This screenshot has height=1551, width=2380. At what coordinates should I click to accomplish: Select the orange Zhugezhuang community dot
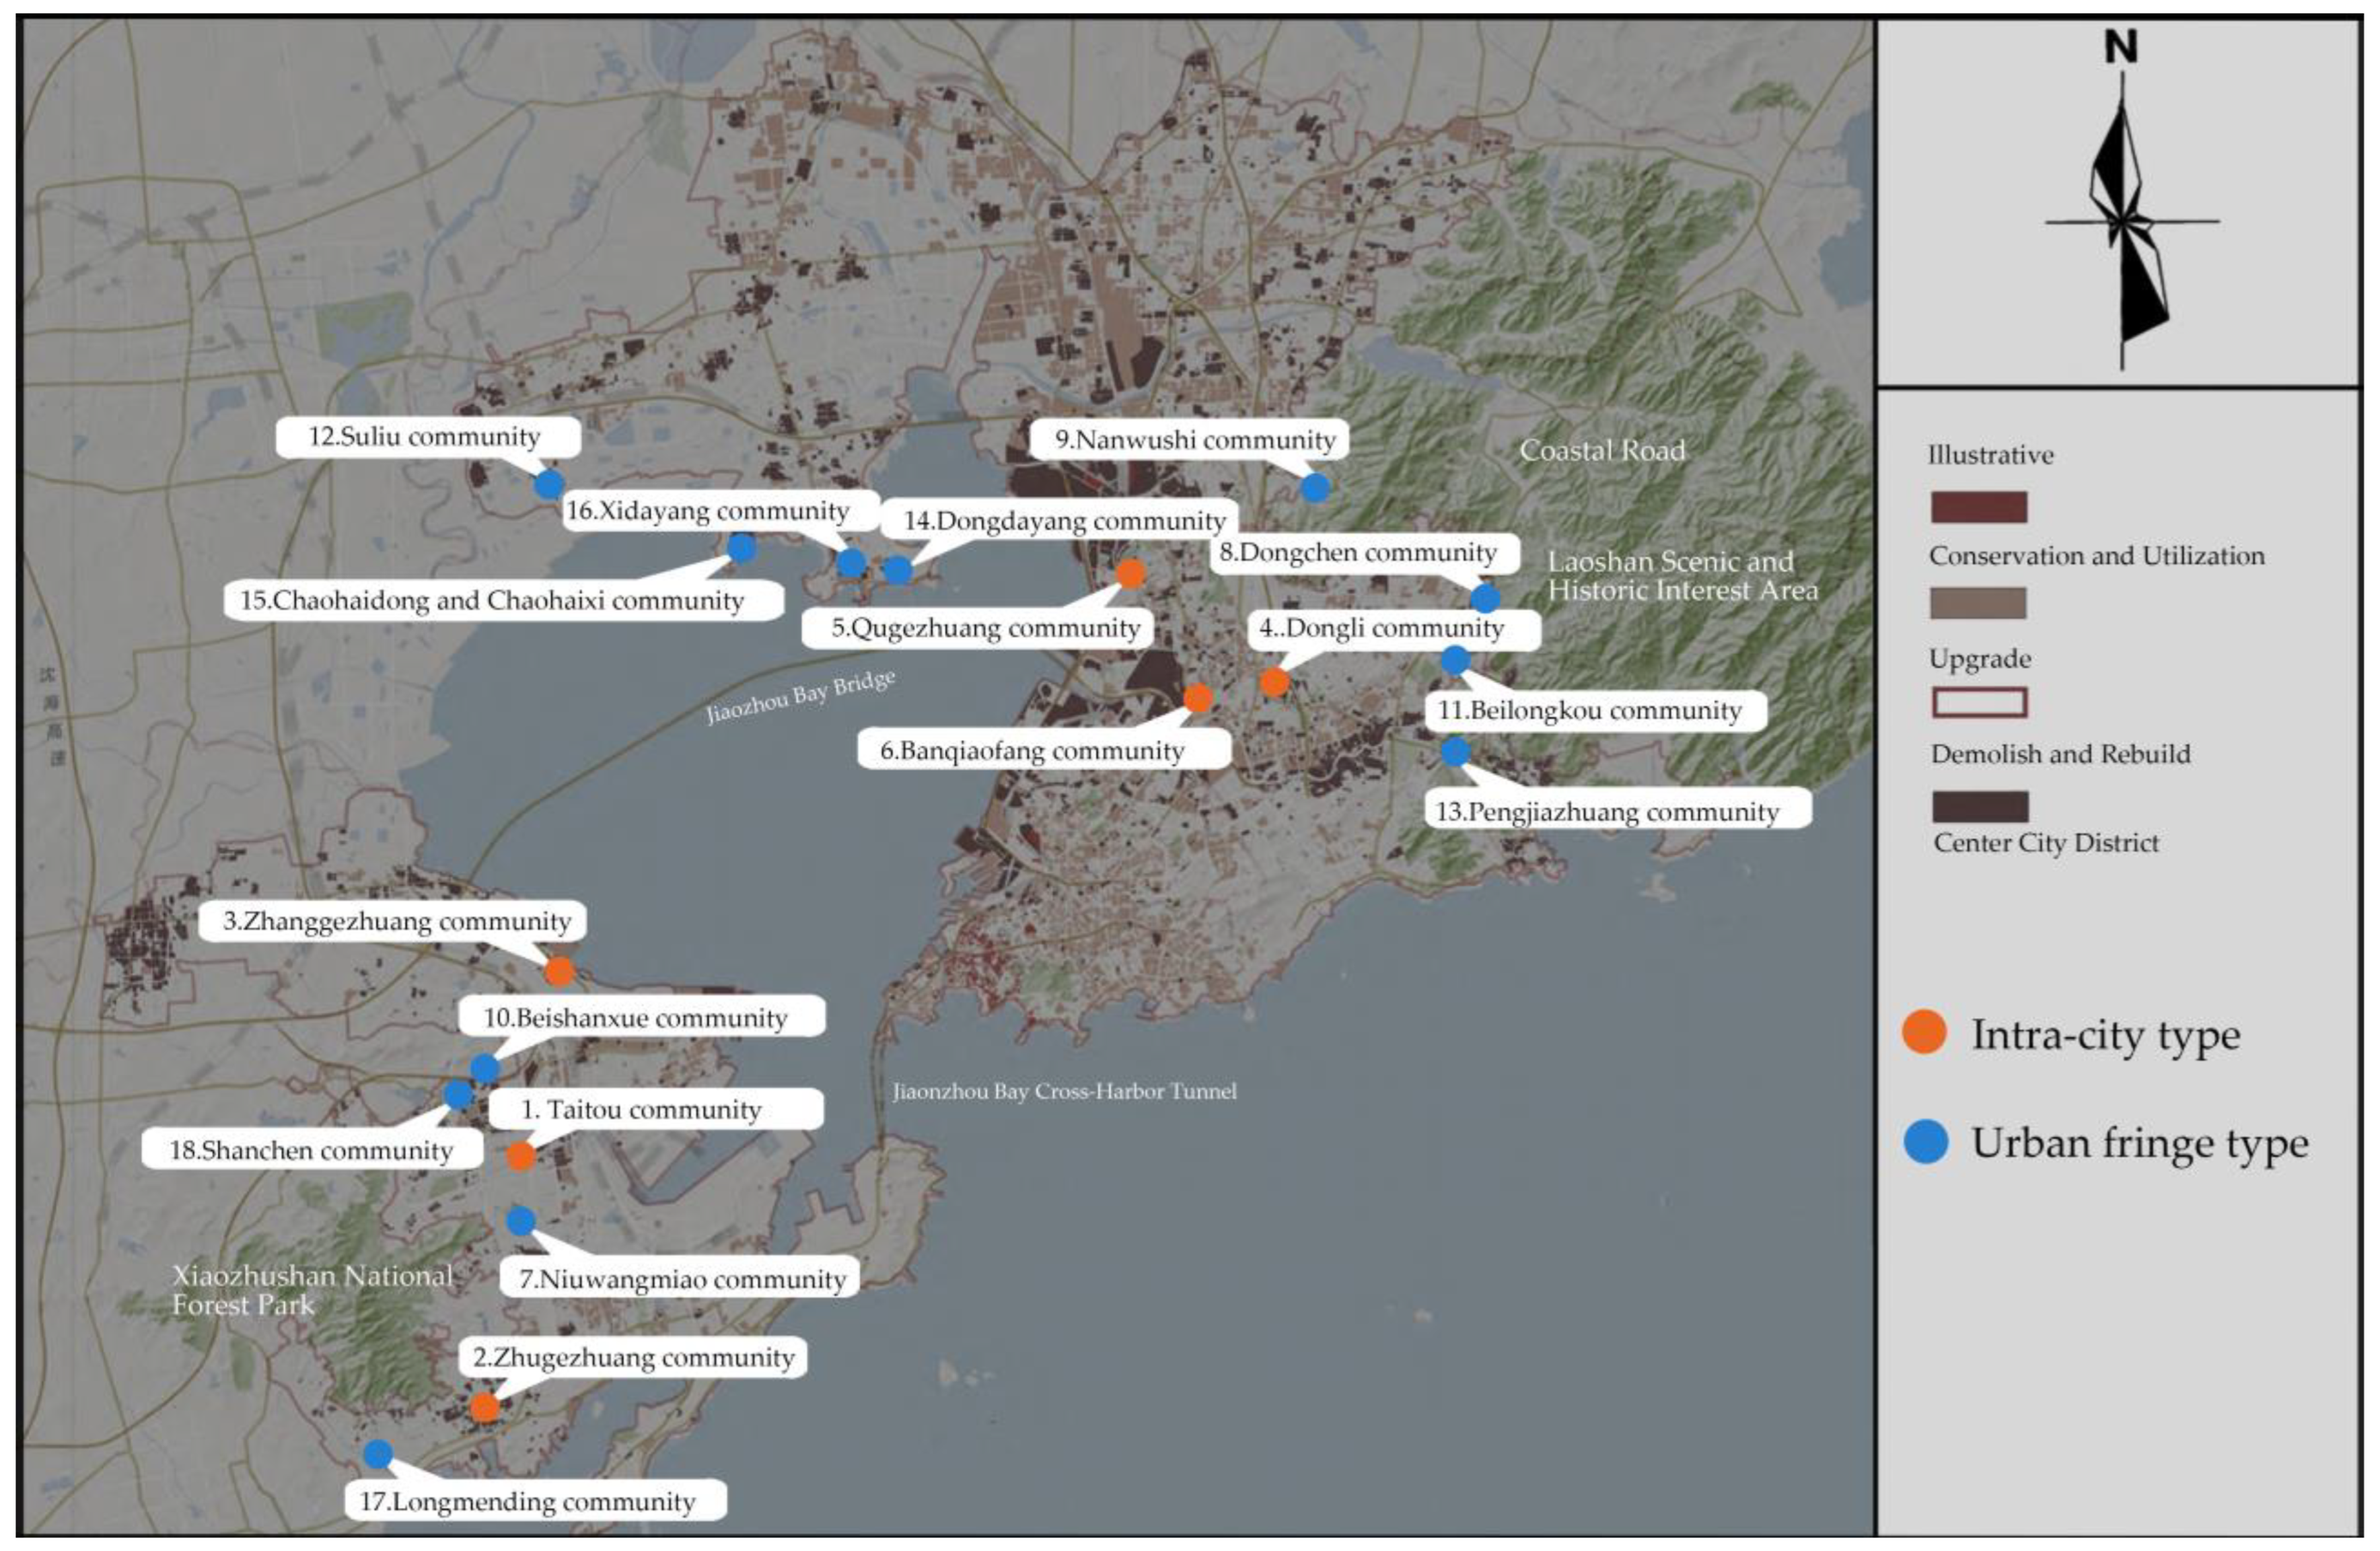pyautogui.click(x=484, y=1407)
